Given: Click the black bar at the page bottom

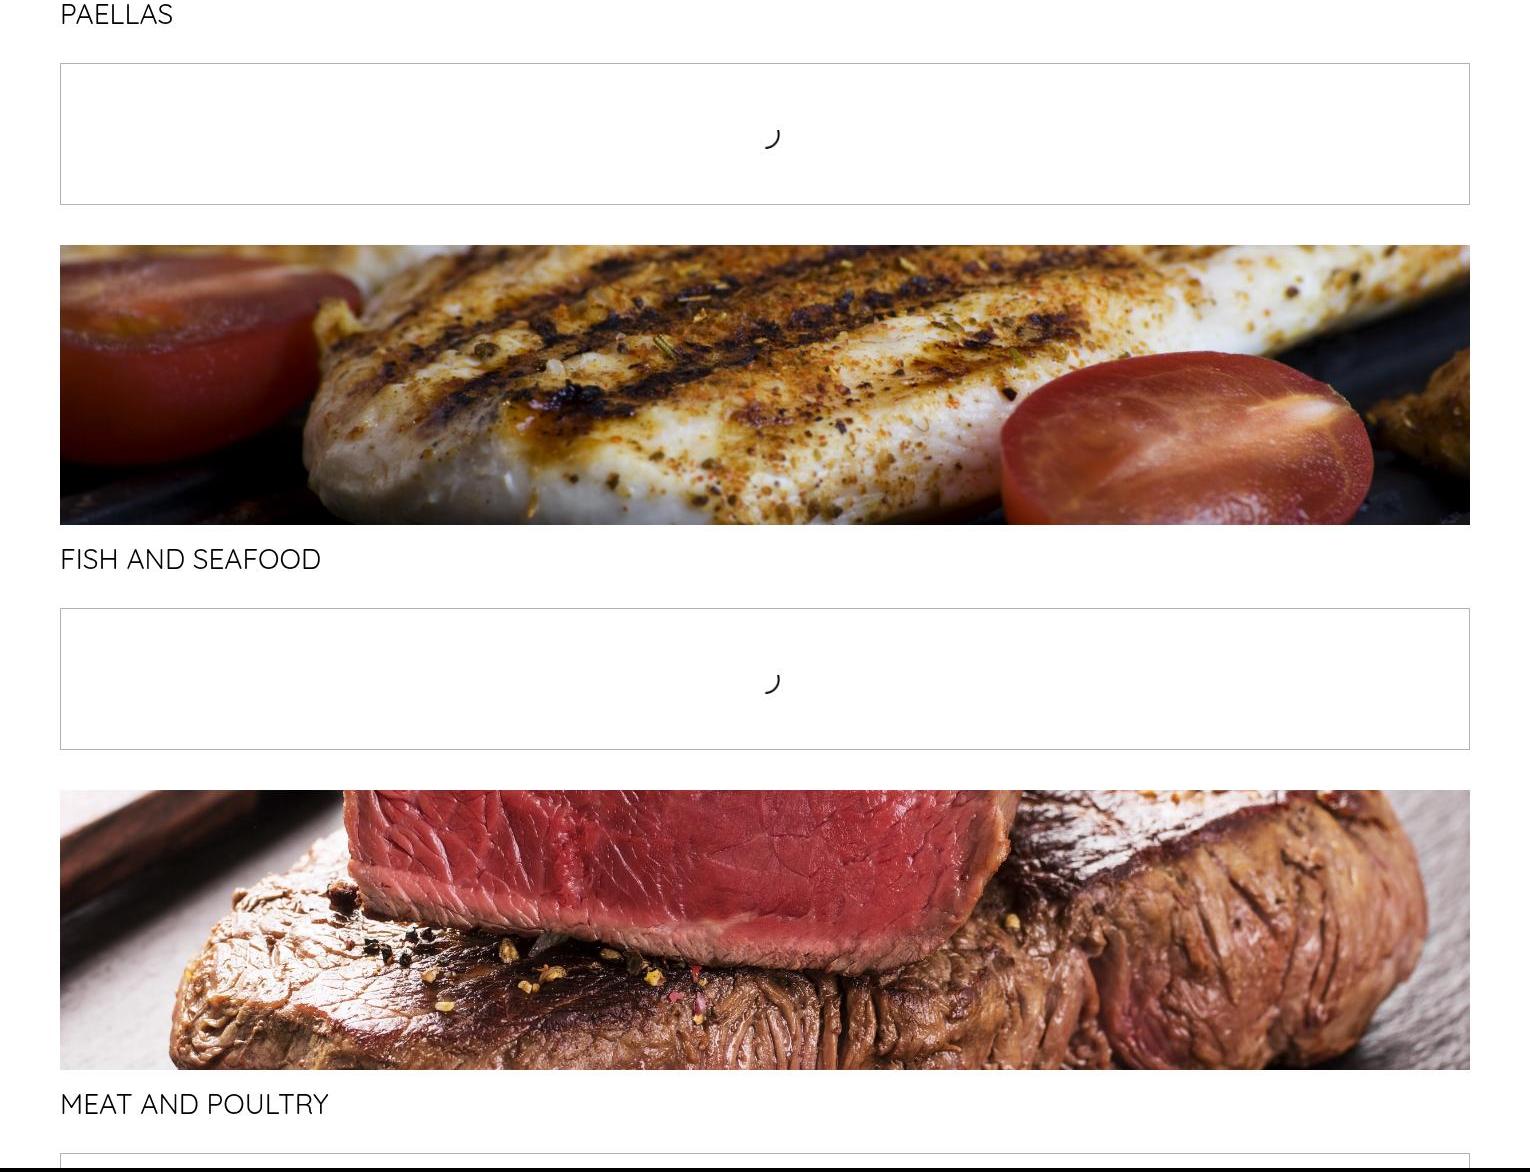Looking at the screenshot, I should point(765,1169).
